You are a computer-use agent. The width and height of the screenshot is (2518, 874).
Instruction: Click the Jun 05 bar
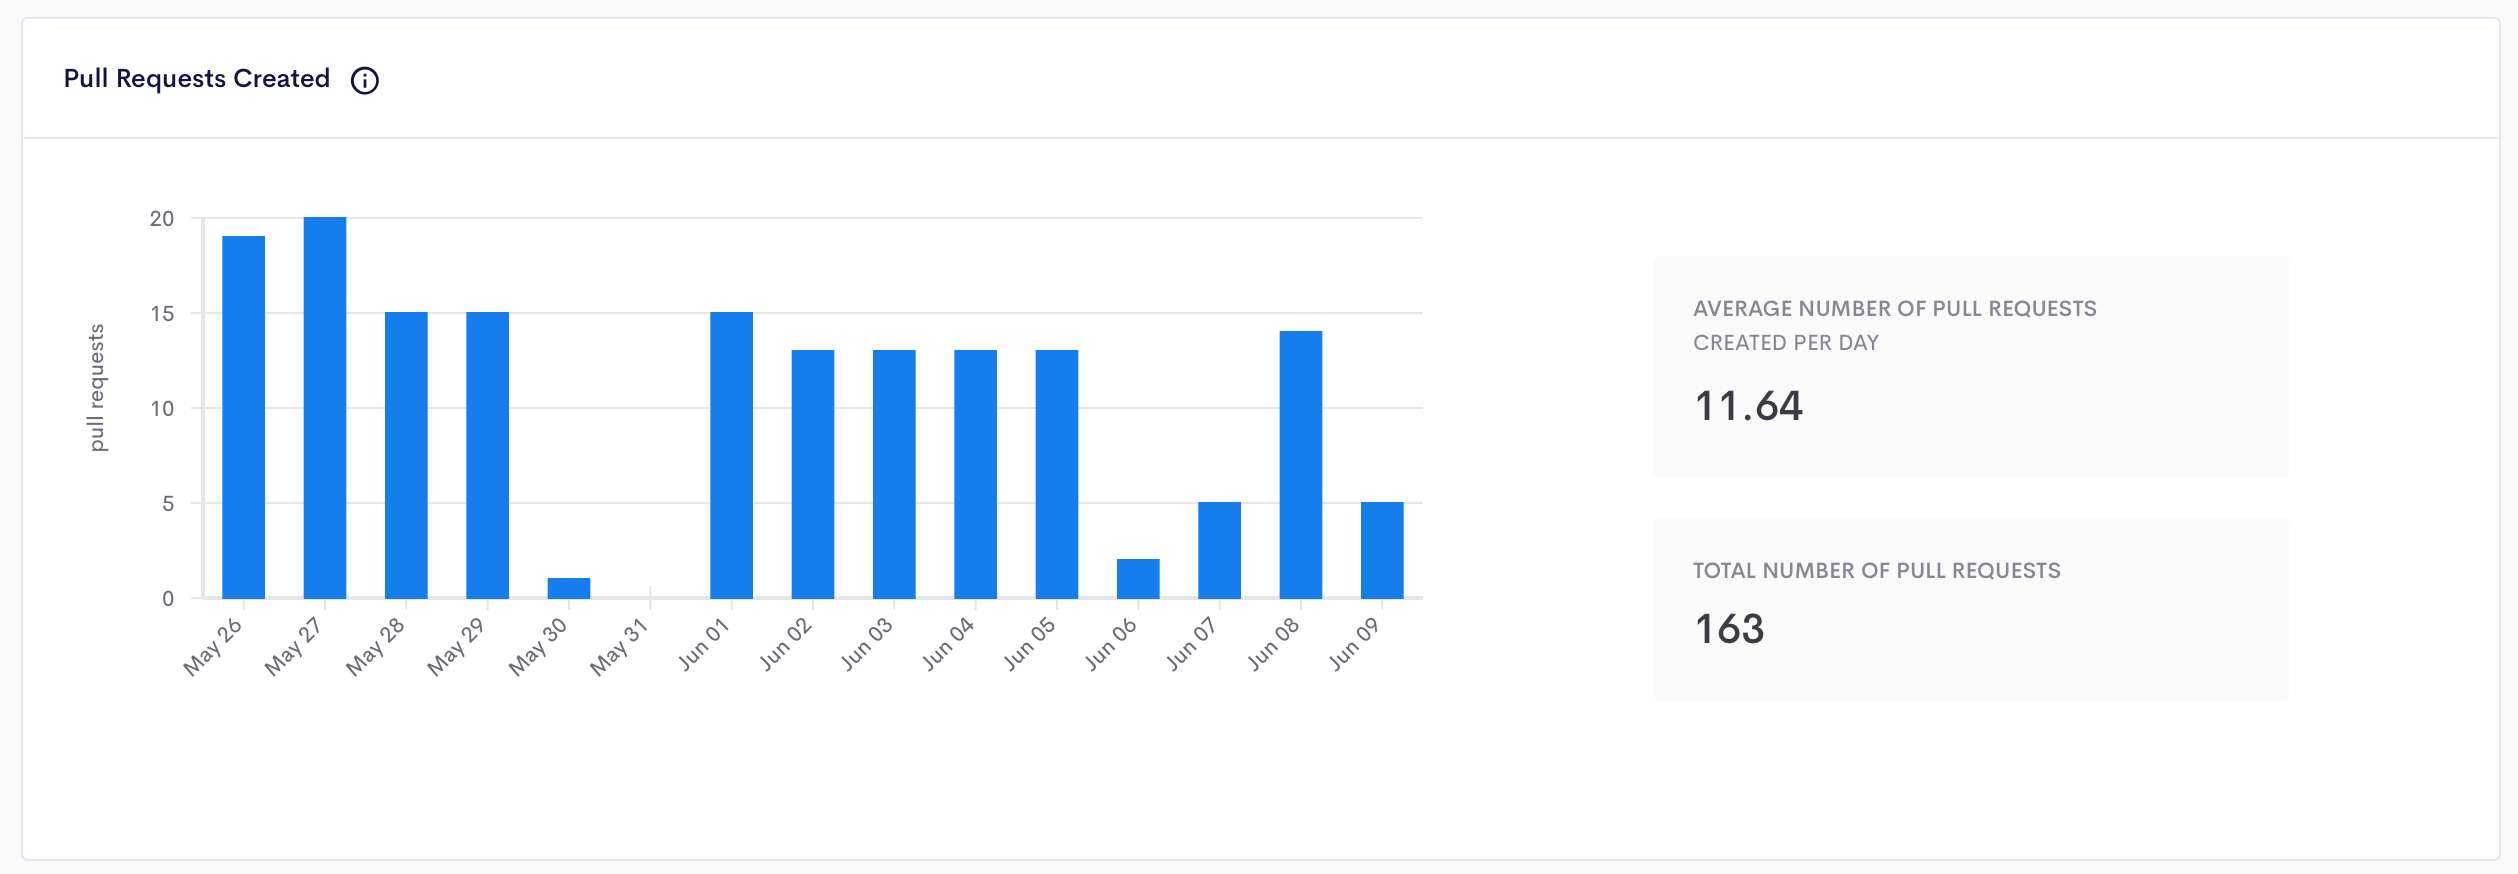1057,474
